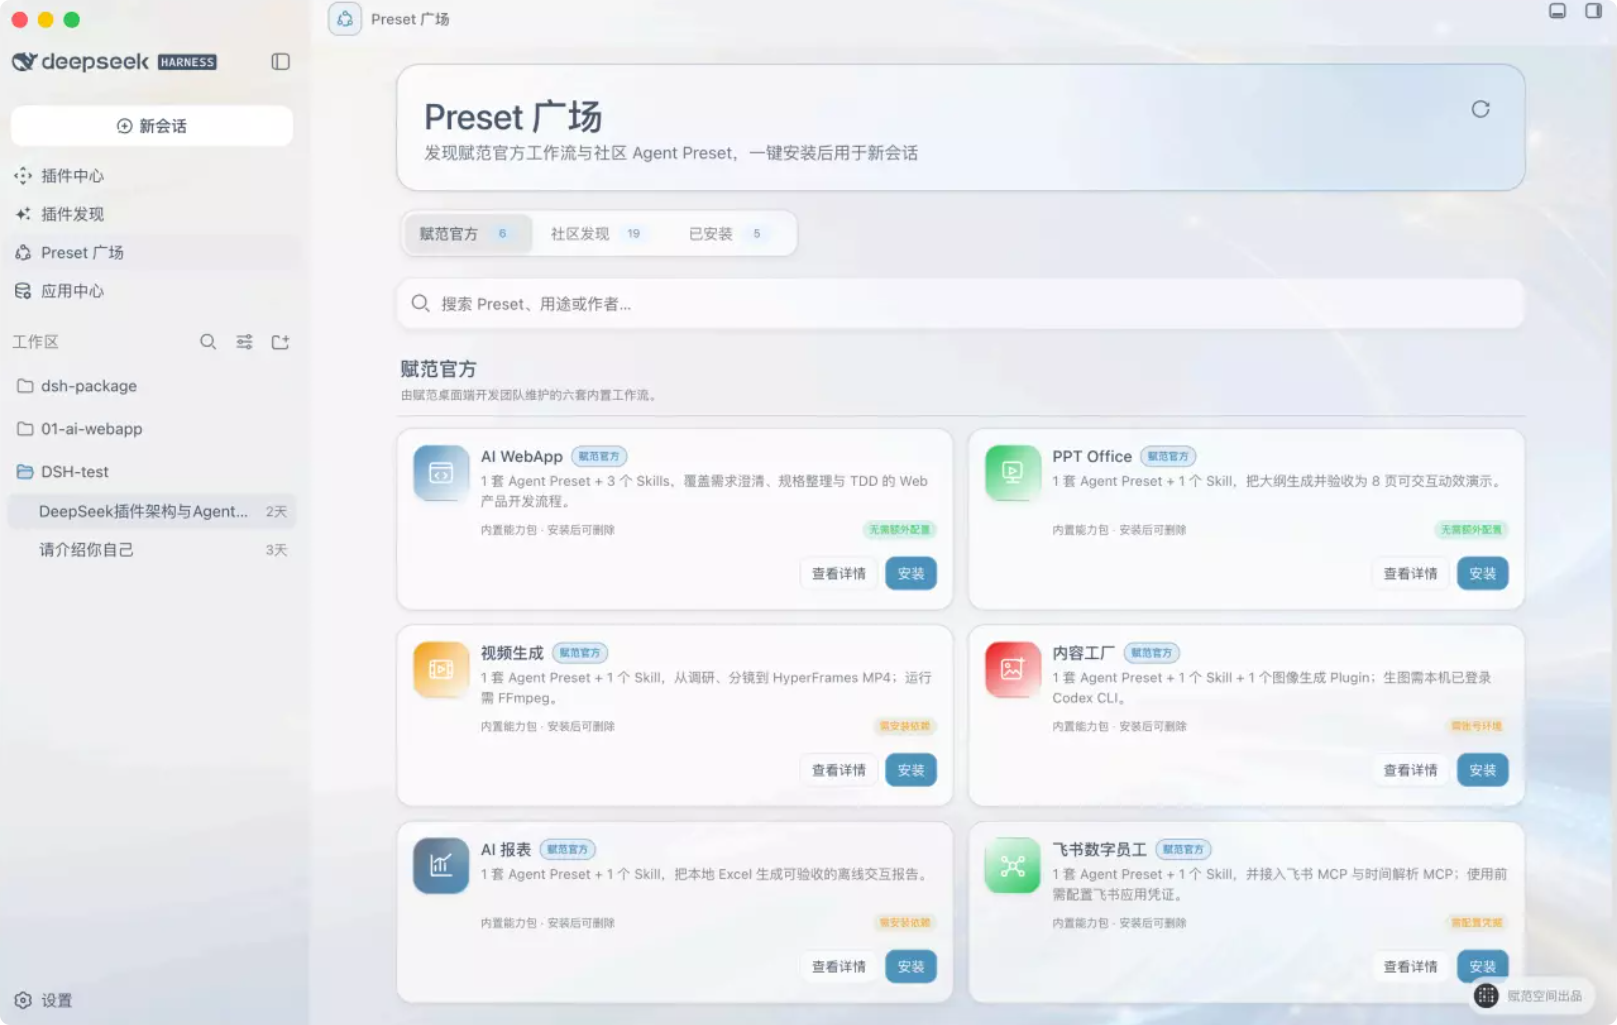Screen dimensions: 1617x1025
Task: Open 插件发现 in the sidebar
Action: tap(152, 214)
